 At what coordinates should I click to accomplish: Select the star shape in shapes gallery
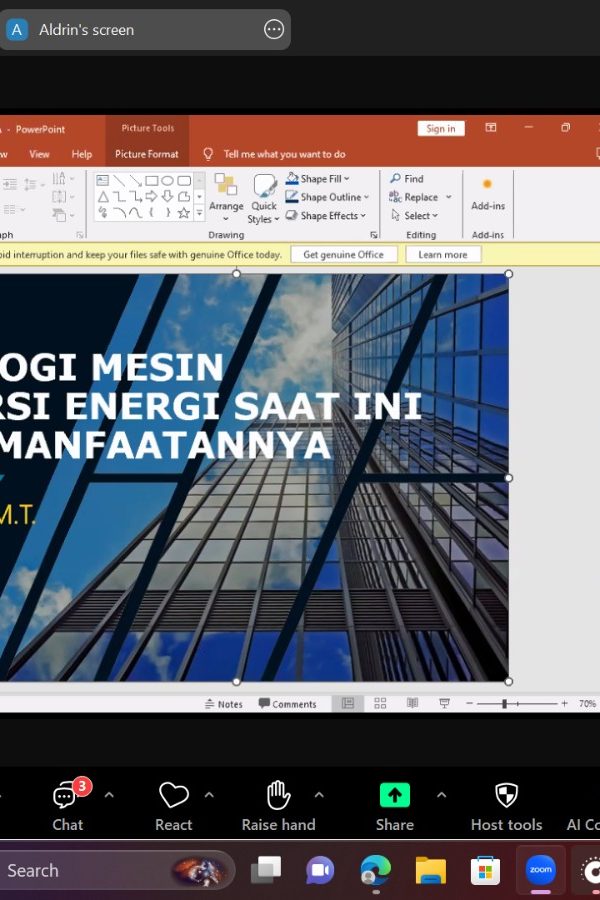[184, 213]
